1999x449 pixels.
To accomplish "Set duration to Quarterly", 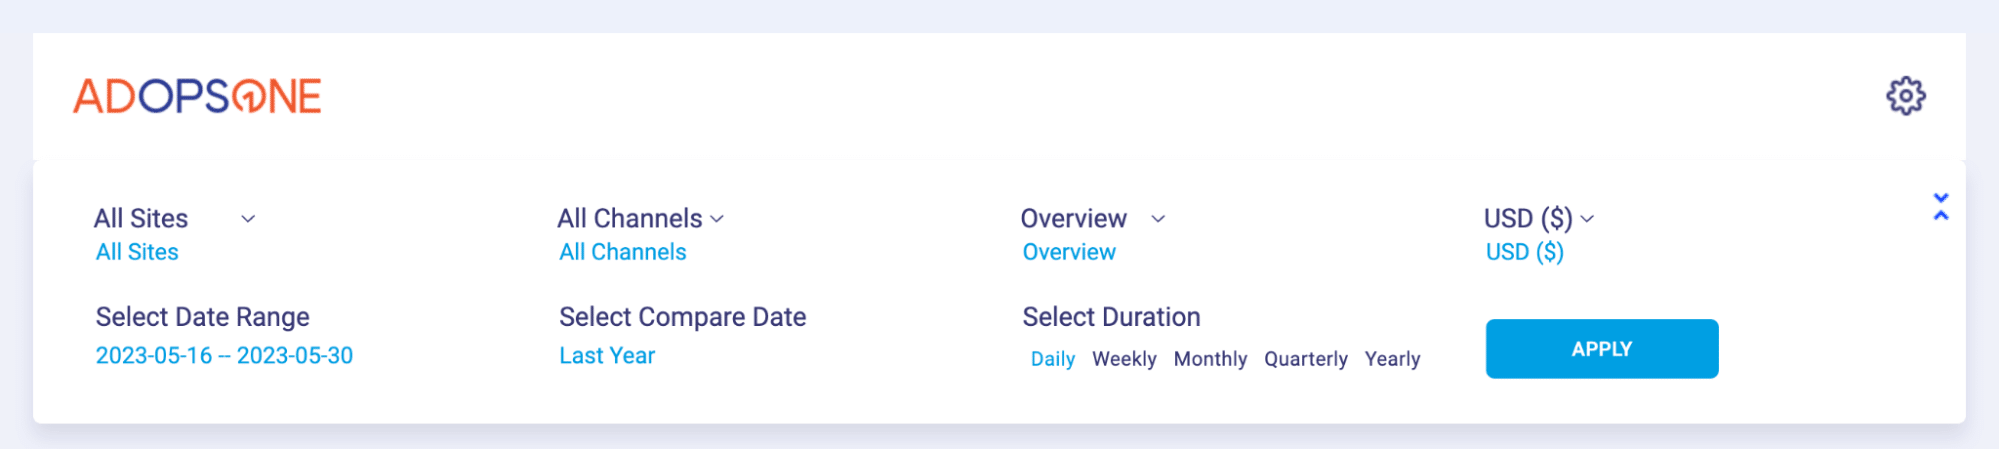I will [x=1305, y=359].
